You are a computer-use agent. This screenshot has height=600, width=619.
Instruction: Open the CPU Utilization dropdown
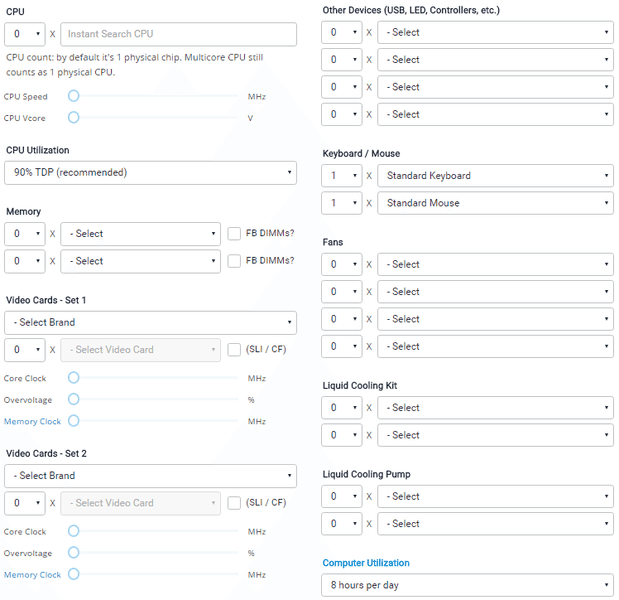point(150,173)
